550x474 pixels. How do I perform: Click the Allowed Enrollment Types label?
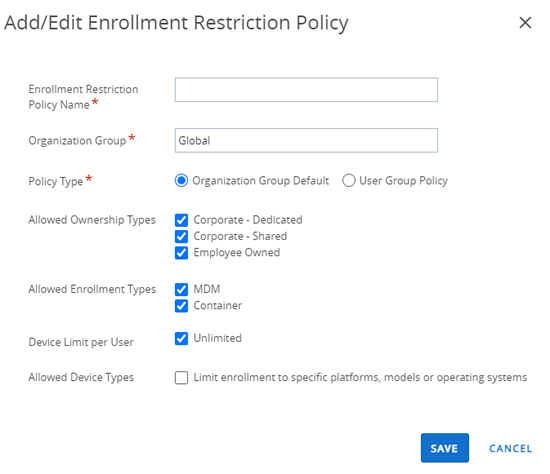[x=92, y=289]
